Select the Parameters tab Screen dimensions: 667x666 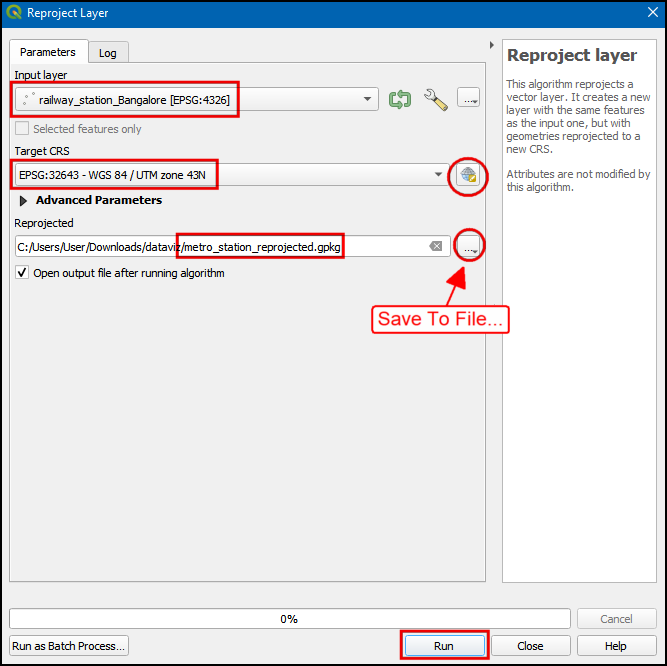coord(48,52)
